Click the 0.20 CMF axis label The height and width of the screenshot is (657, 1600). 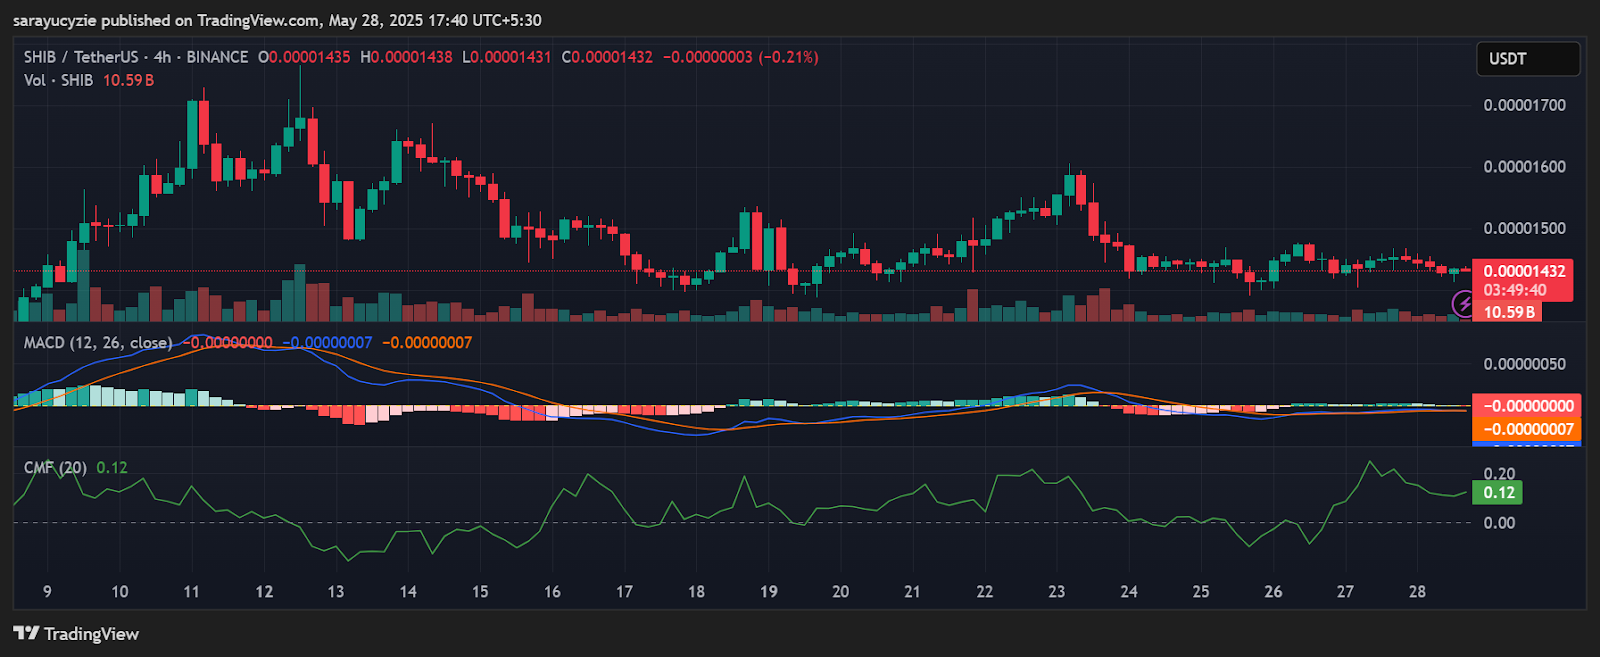click(1499, 473)
